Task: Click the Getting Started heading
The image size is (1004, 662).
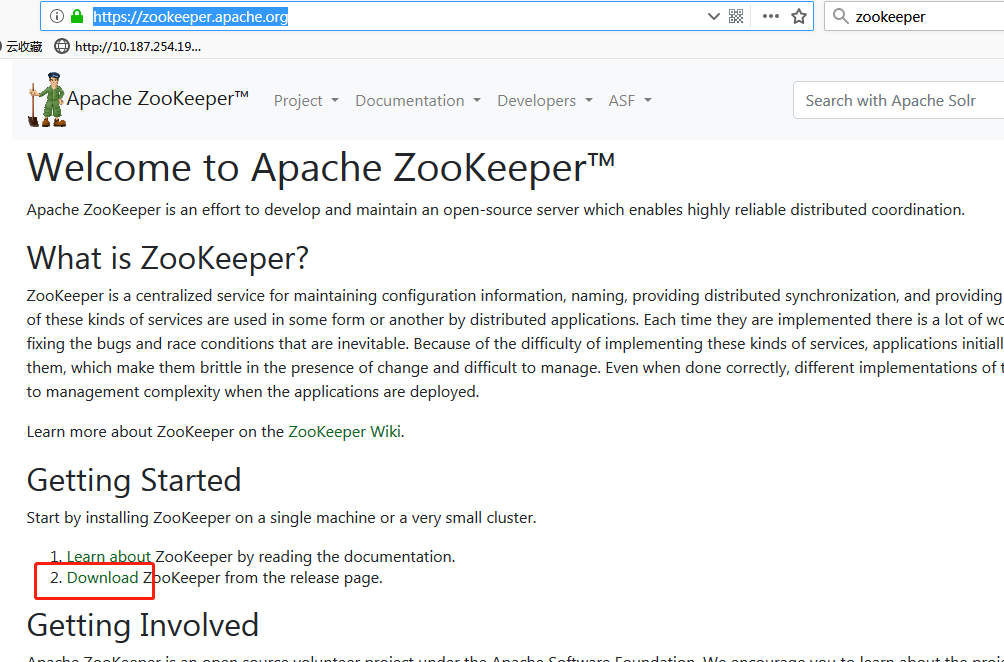Action: pos(134,480)
